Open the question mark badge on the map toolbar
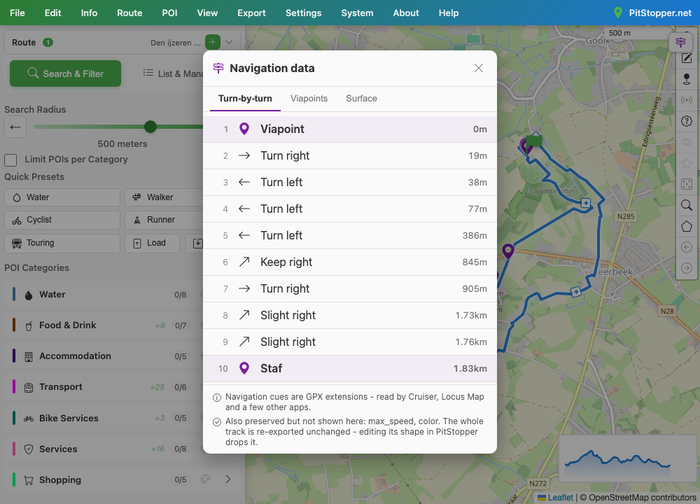700x504 pixels. [x=686, y=121]
